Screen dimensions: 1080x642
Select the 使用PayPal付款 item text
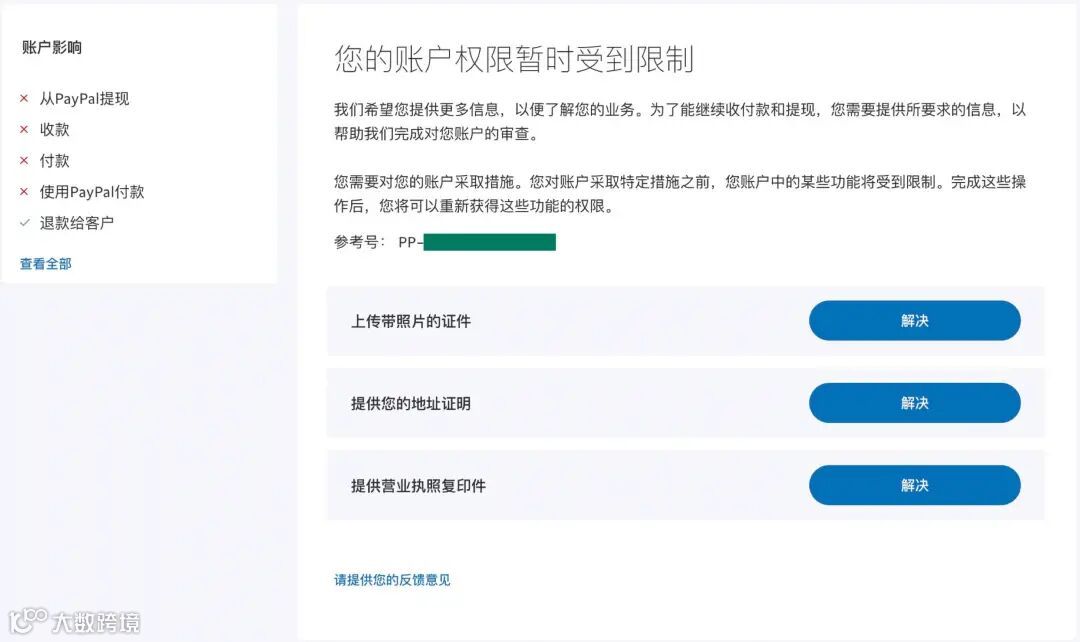(92, 192)
